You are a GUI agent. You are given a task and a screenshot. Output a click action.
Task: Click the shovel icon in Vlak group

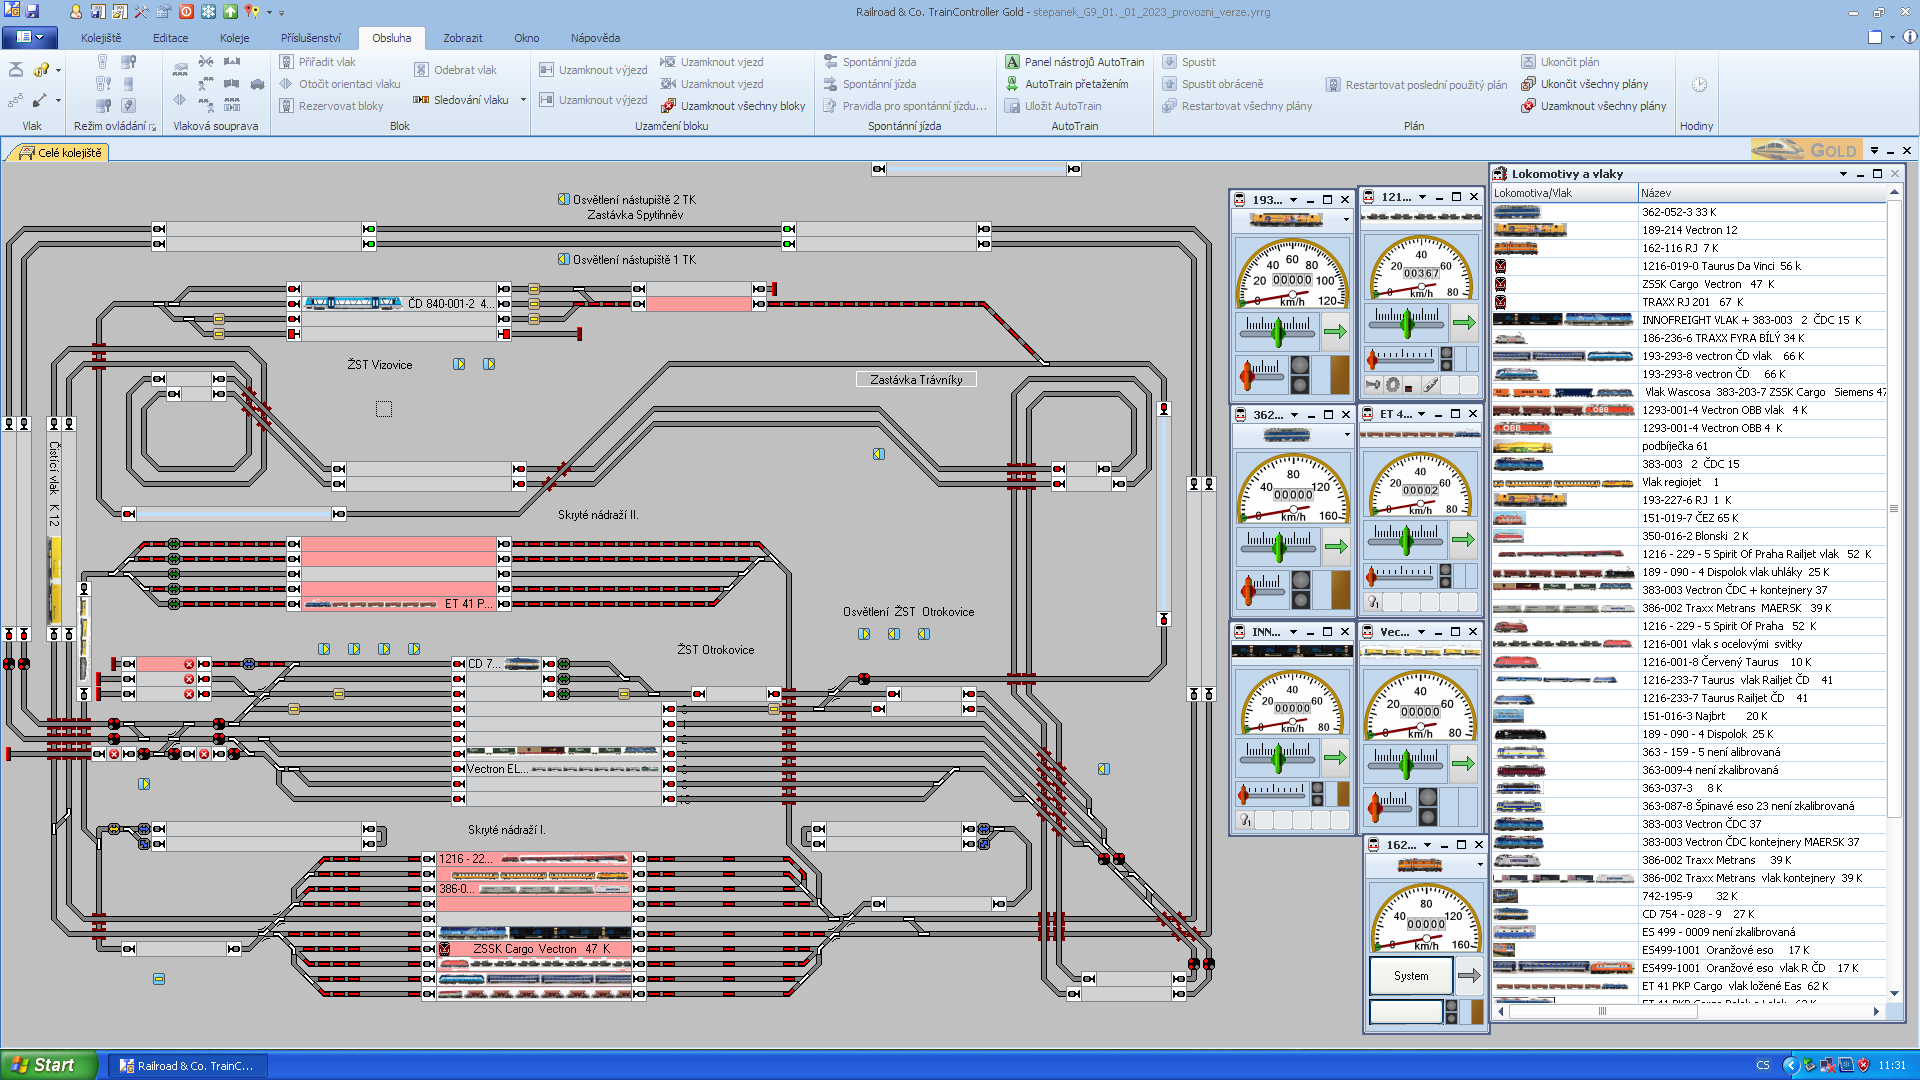[39, 100]
